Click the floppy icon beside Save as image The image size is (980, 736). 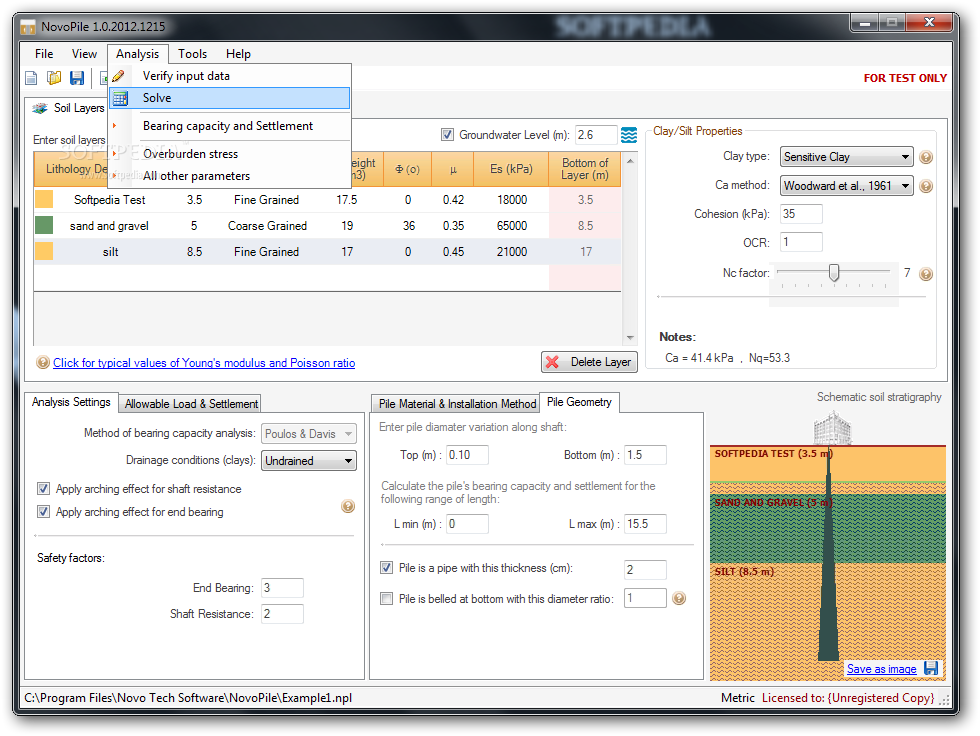931,668
